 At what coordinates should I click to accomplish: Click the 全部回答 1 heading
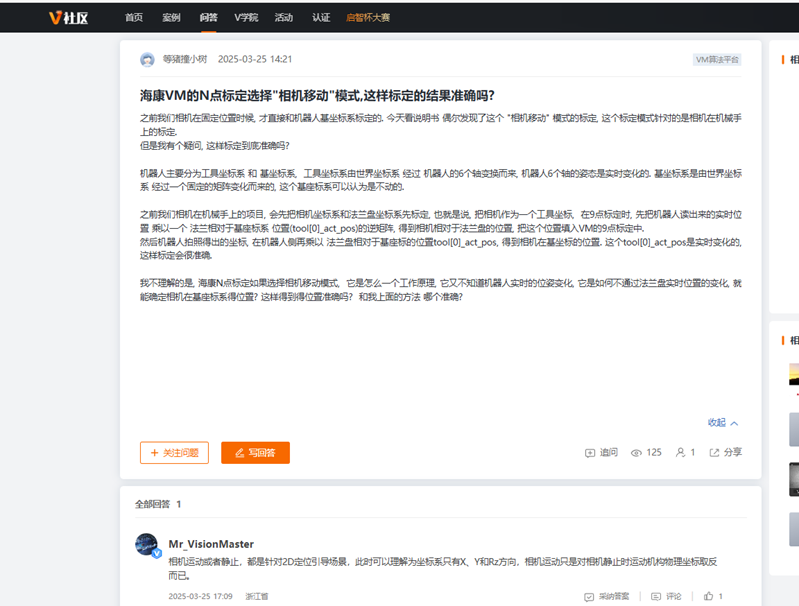158,504
